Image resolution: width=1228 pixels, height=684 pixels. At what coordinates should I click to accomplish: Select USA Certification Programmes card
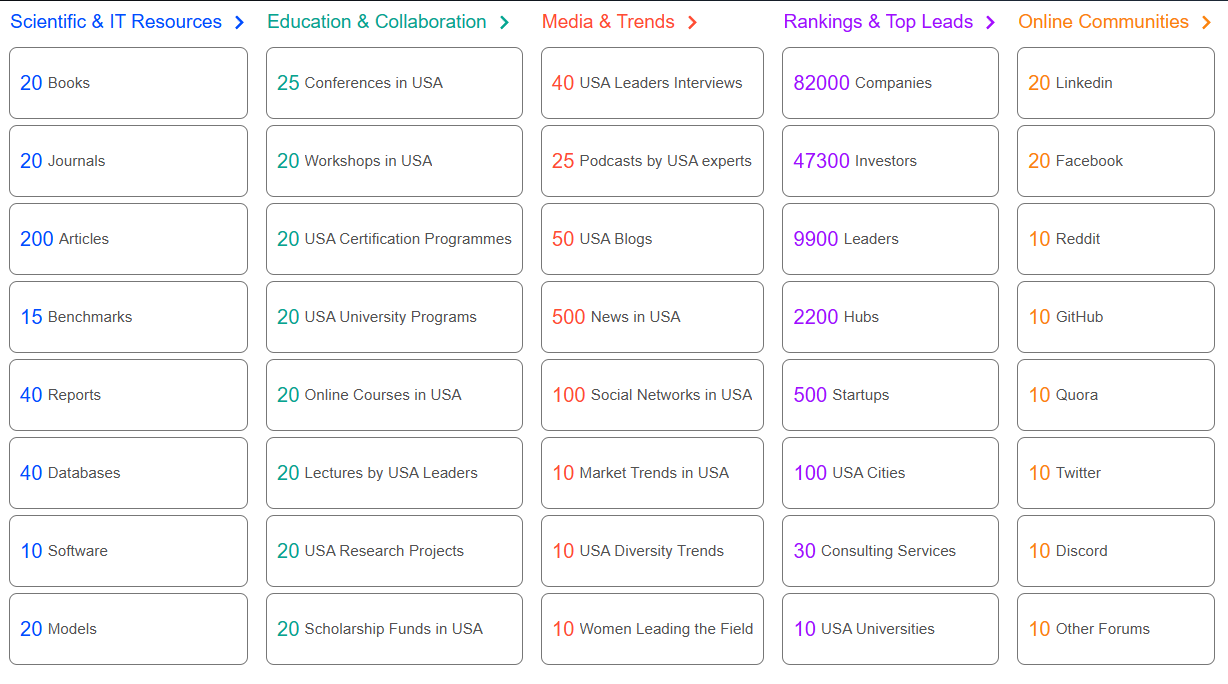tap(394, 239)
